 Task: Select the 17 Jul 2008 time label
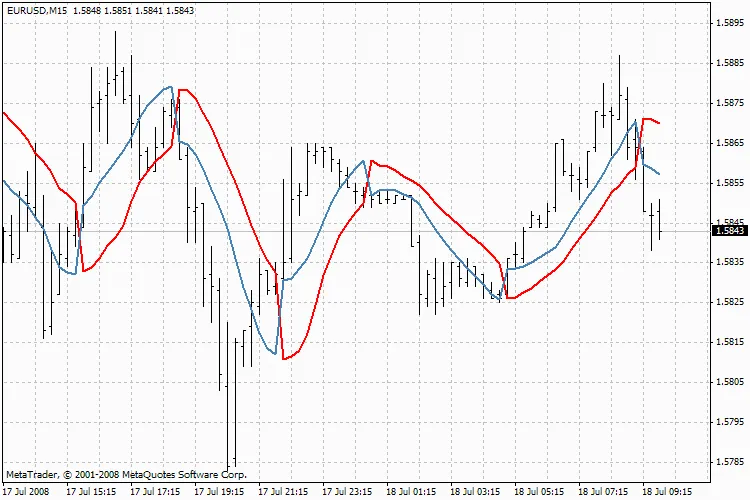(26, 492)
